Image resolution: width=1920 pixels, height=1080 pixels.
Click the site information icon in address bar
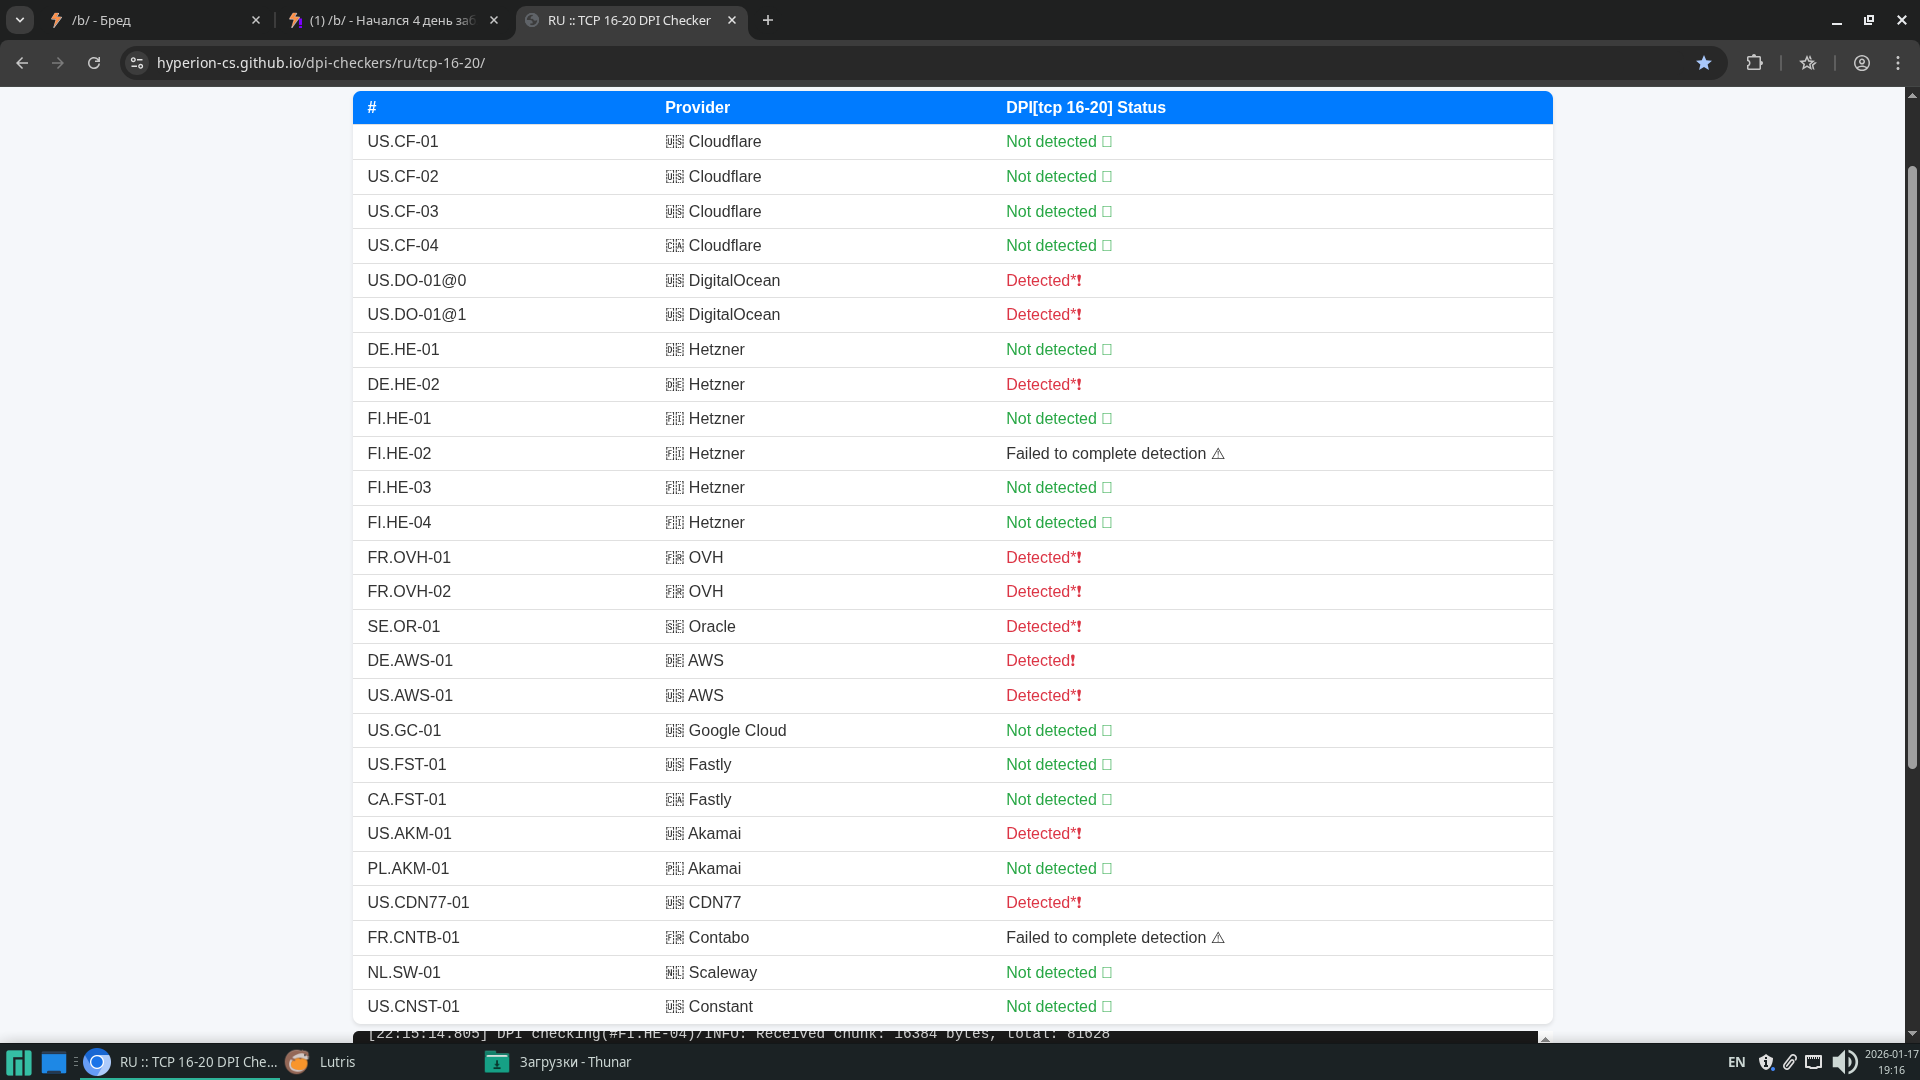point(137,63)
